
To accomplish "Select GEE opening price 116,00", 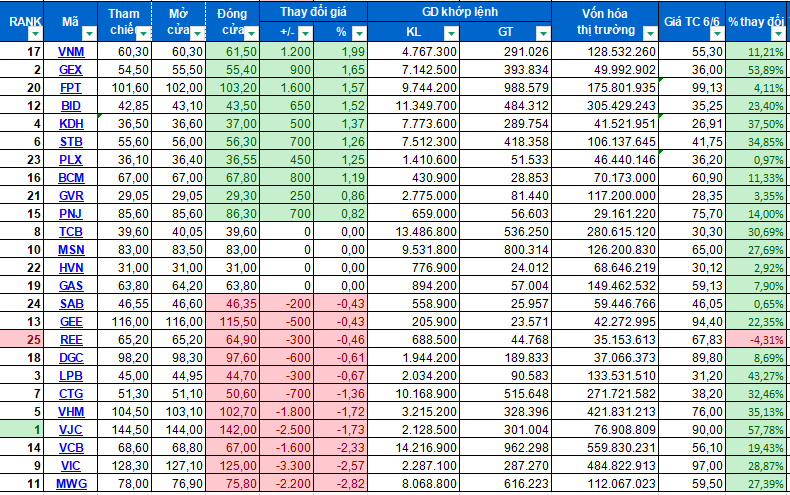I will point(178,322).
